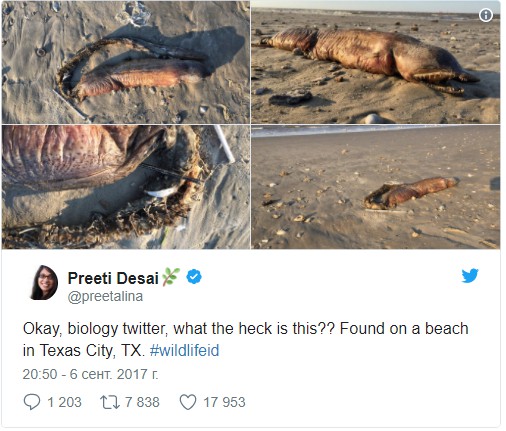Click the tweet text body
The image size is (506, 431).
click(x=246, y=340)
